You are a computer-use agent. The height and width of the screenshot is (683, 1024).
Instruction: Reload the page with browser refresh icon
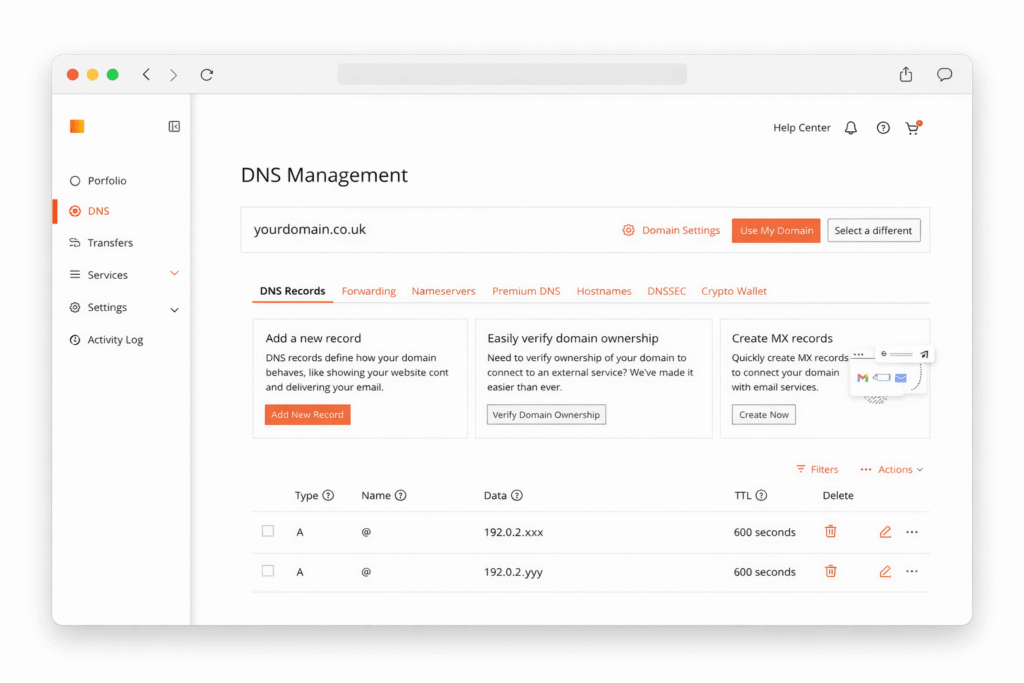[x=206, y=74]
